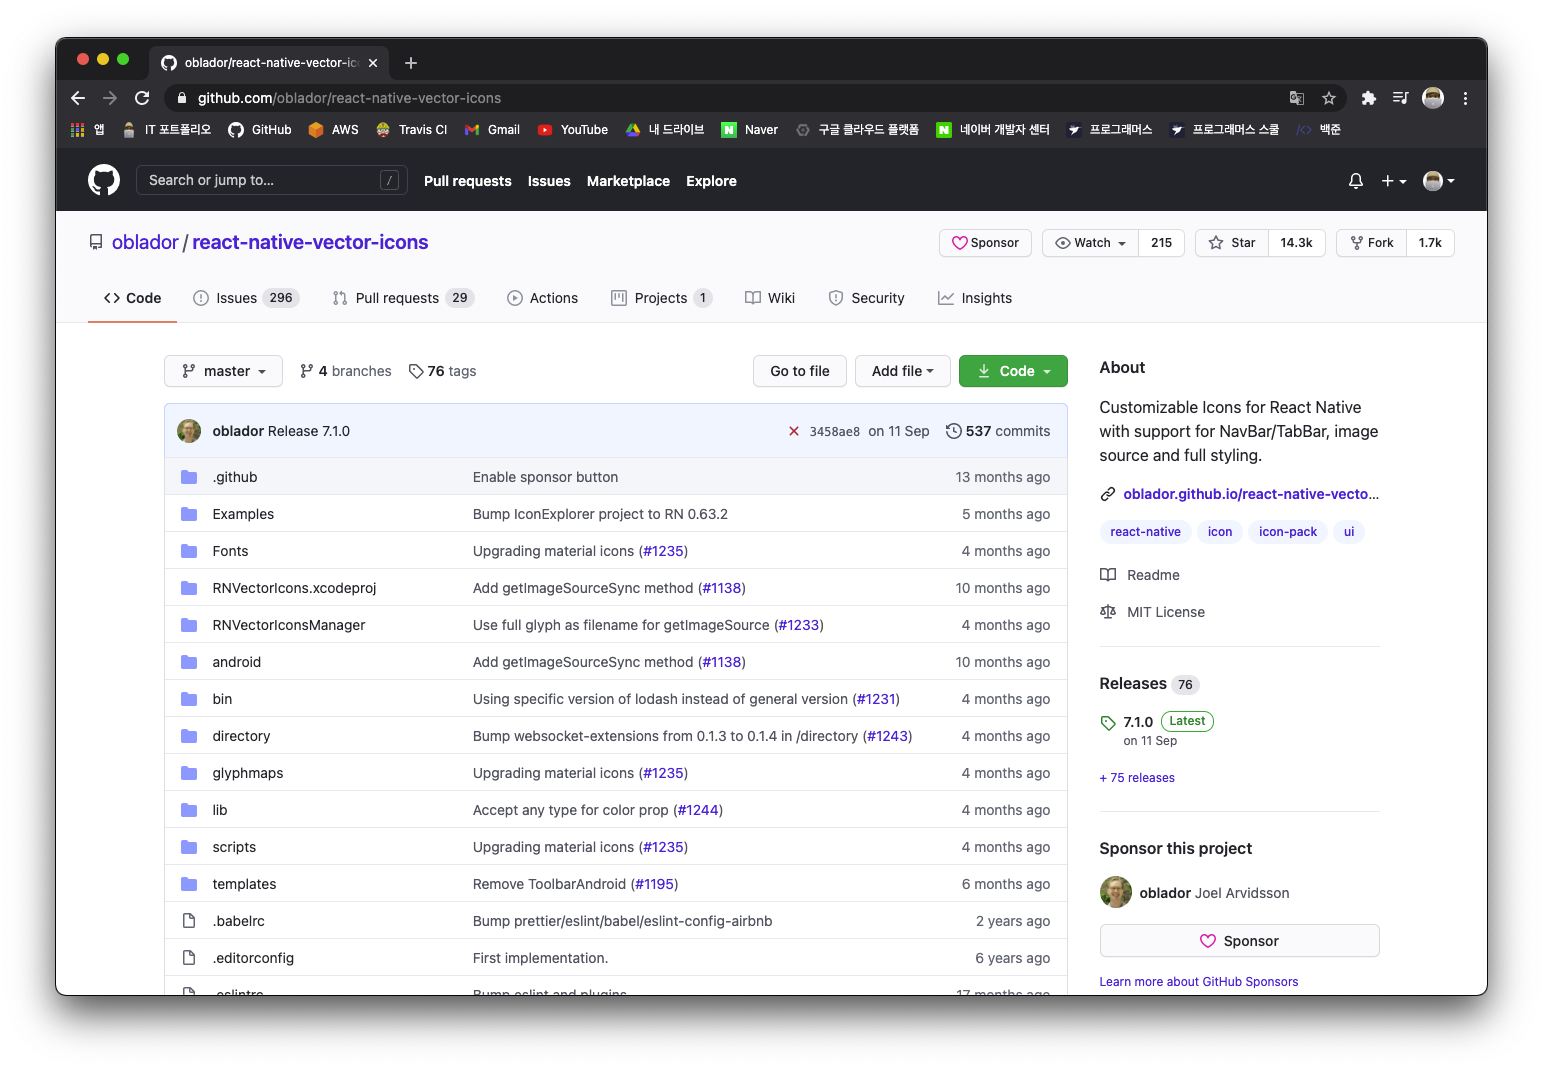Viewport: 1543px width, 1069px height.
Task: Open the notifications bell
Action: pos(1356,181)
